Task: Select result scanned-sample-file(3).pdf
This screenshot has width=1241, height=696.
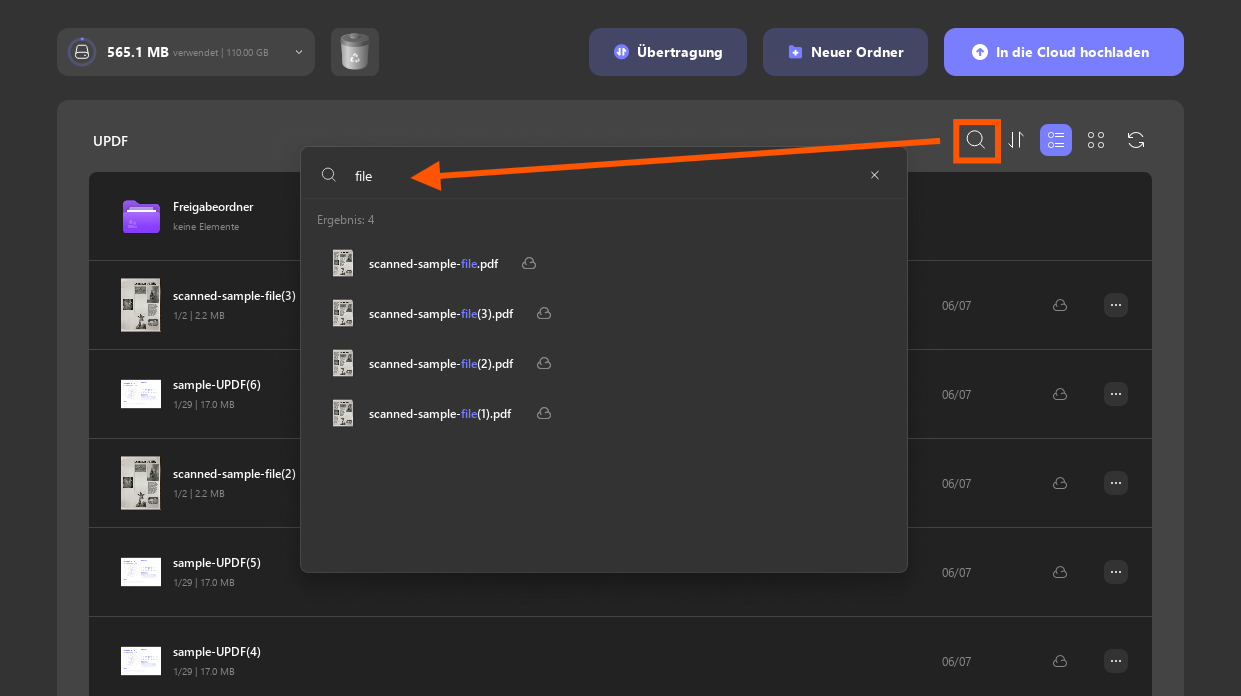Action: point(441,314)
